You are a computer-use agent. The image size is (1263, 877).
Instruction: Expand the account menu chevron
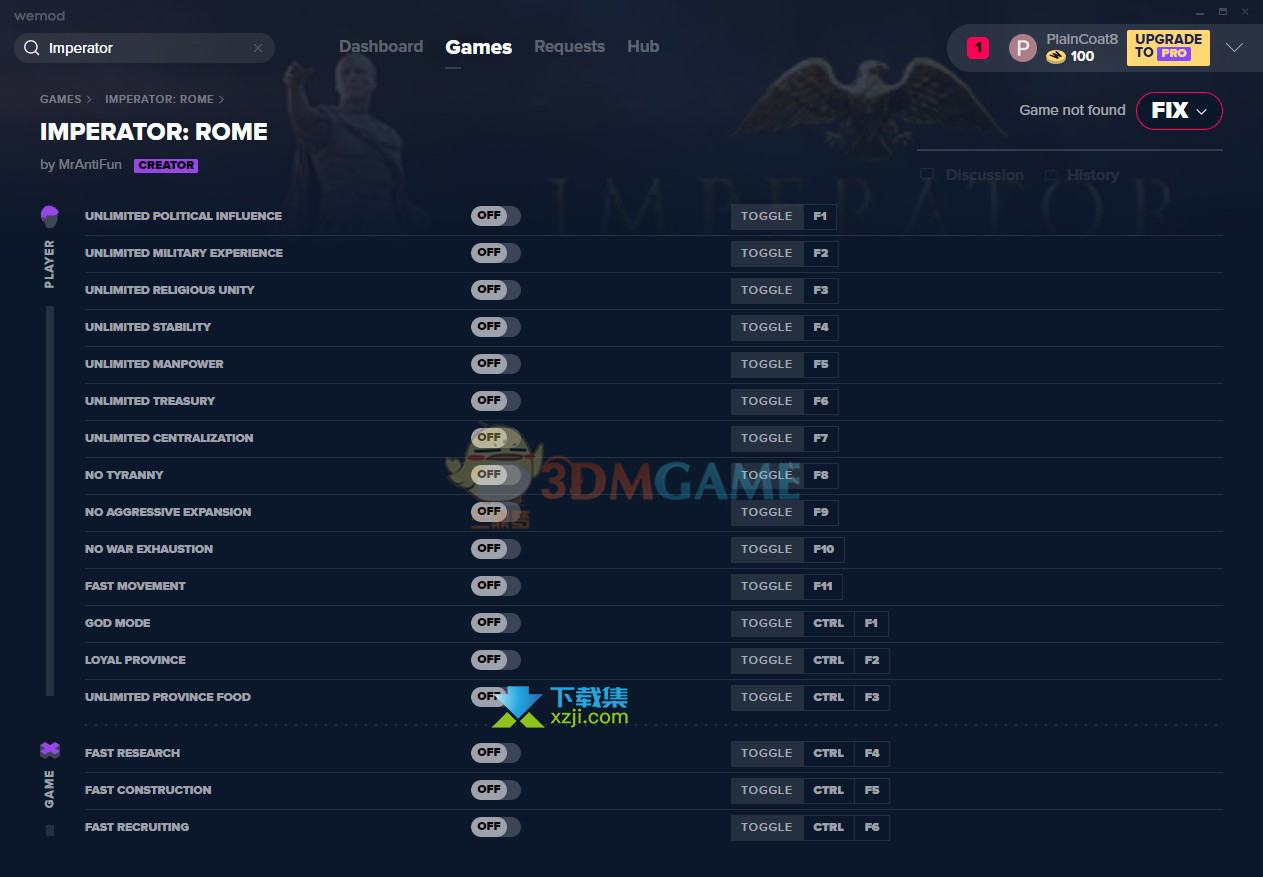click(x=1235, y=48)
